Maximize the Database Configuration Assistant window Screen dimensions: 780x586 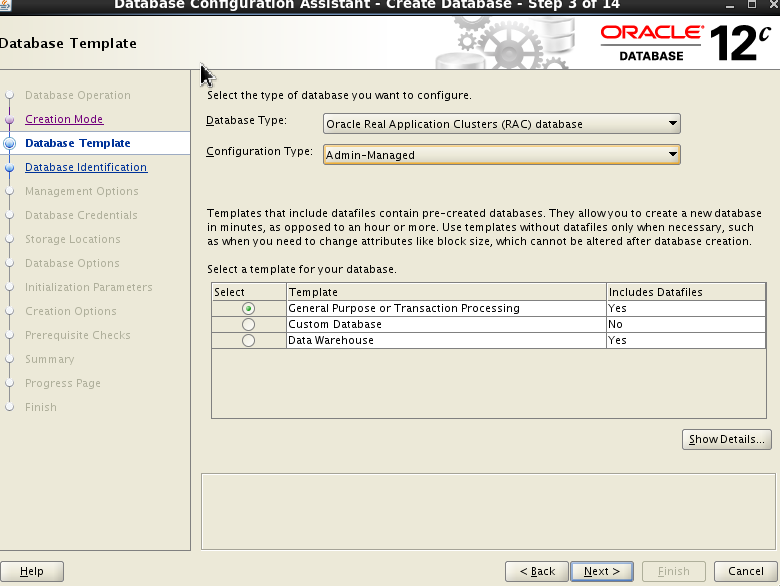pyautogui.click(x=752, y=5)
